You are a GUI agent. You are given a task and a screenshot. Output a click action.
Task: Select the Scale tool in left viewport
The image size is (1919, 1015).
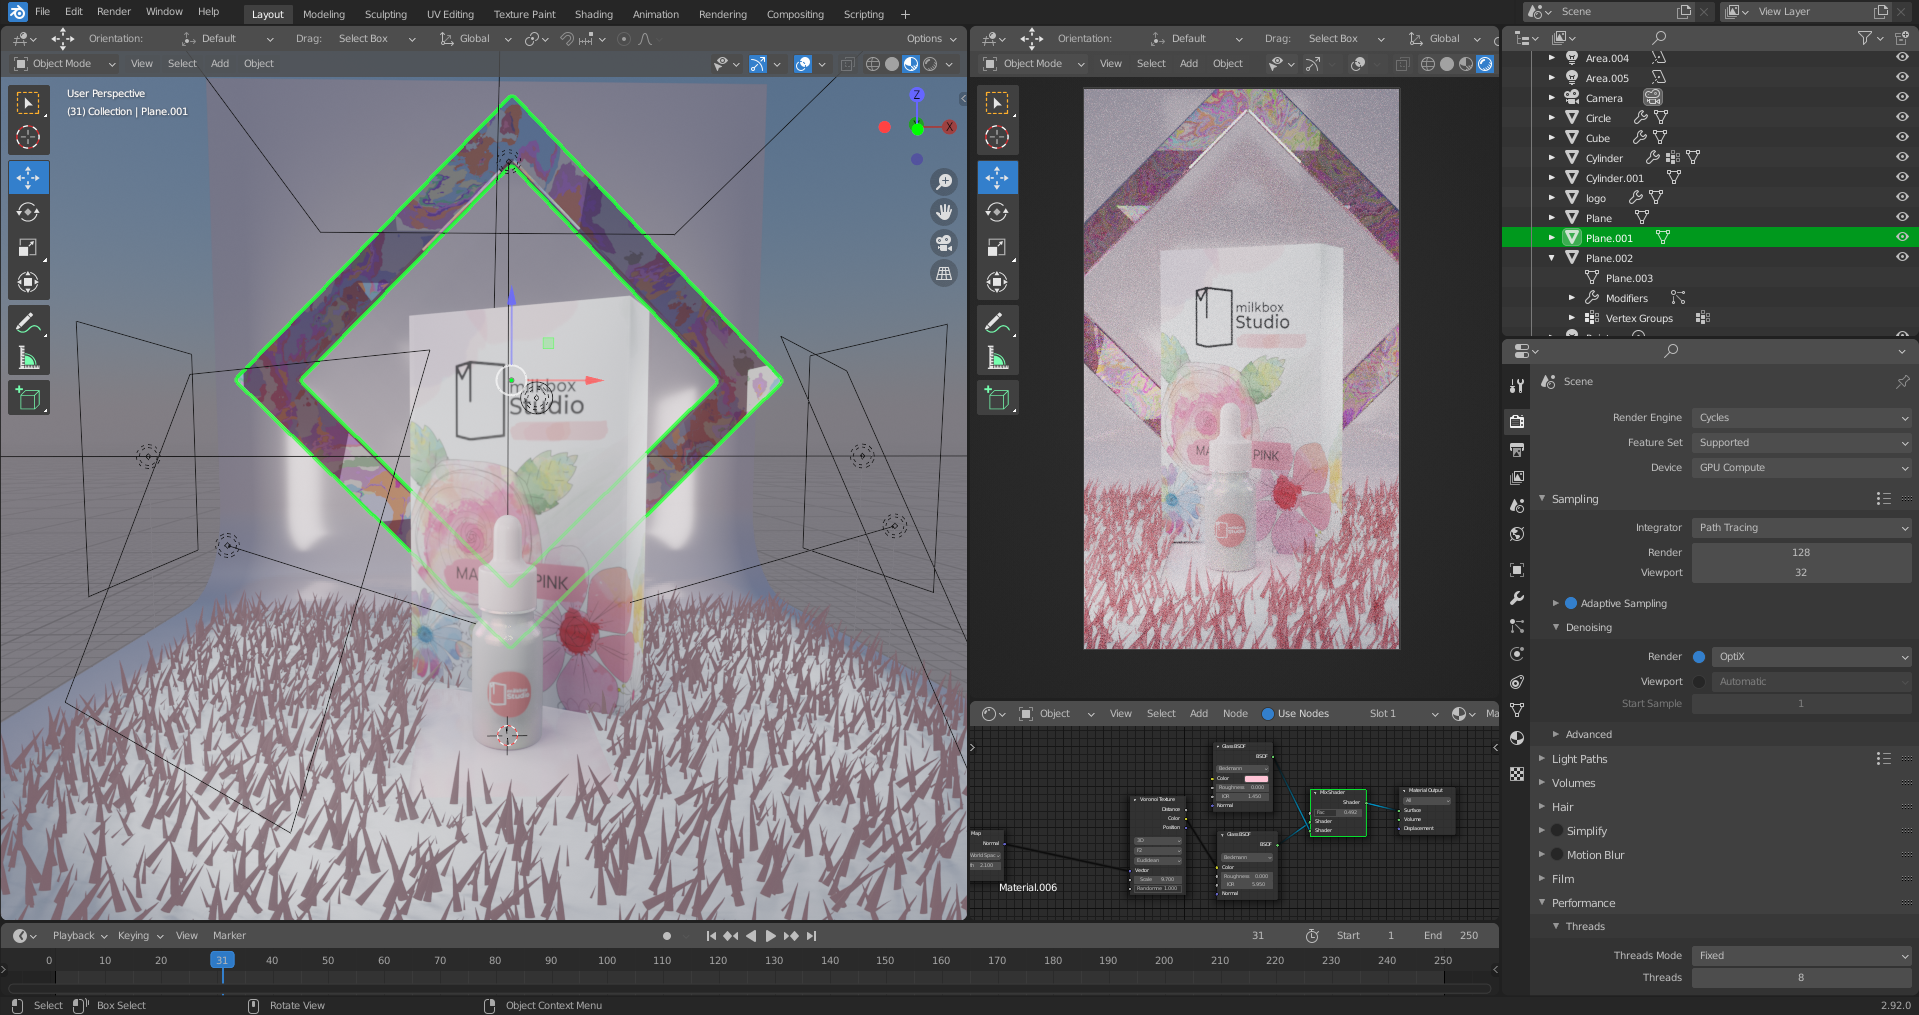(x=28, y=248)
